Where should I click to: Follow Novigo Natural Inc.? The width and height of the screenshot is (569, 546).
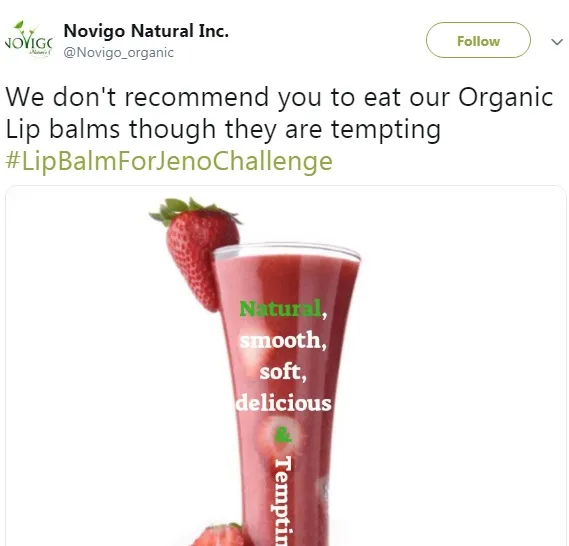click(478, 40)
